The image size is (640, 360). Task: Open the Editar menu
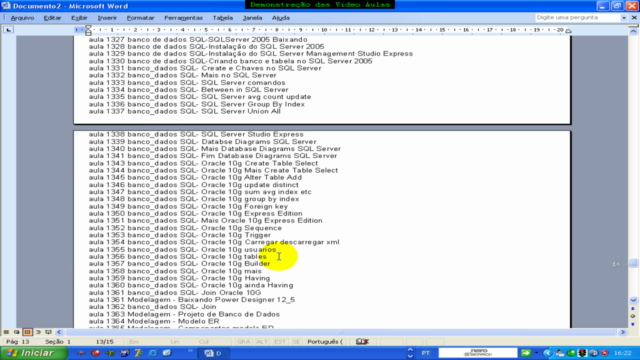pyautogui.click(x=52, y=18)
